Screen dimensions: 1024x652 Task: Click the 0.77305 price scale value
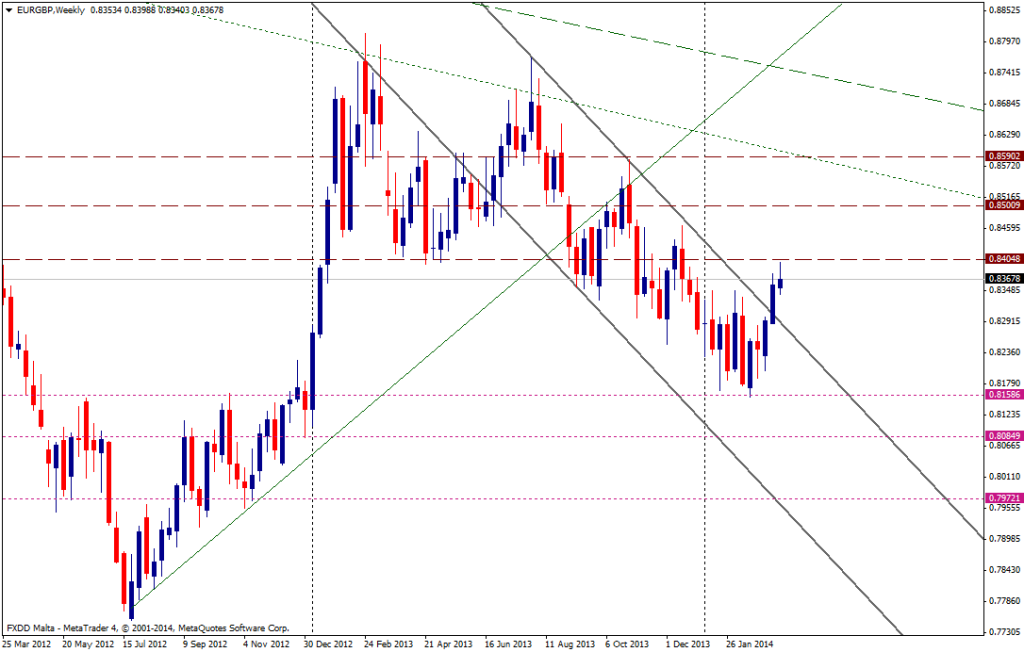coord(1003,632)
